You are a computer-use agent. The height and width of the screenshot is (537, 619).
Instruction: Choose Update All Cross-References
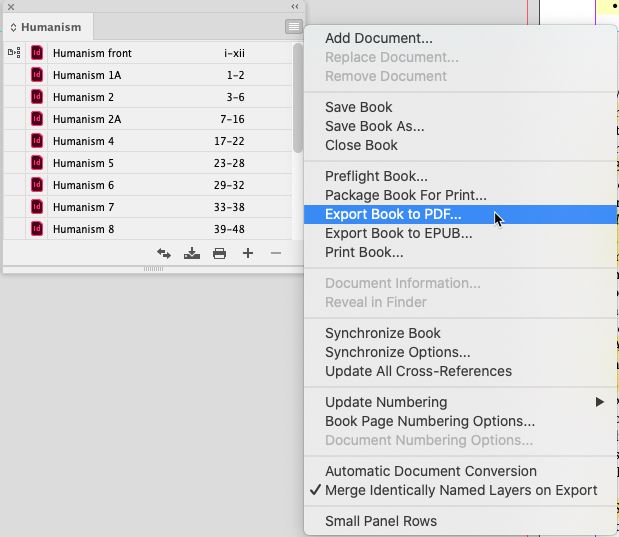[461, 371]
